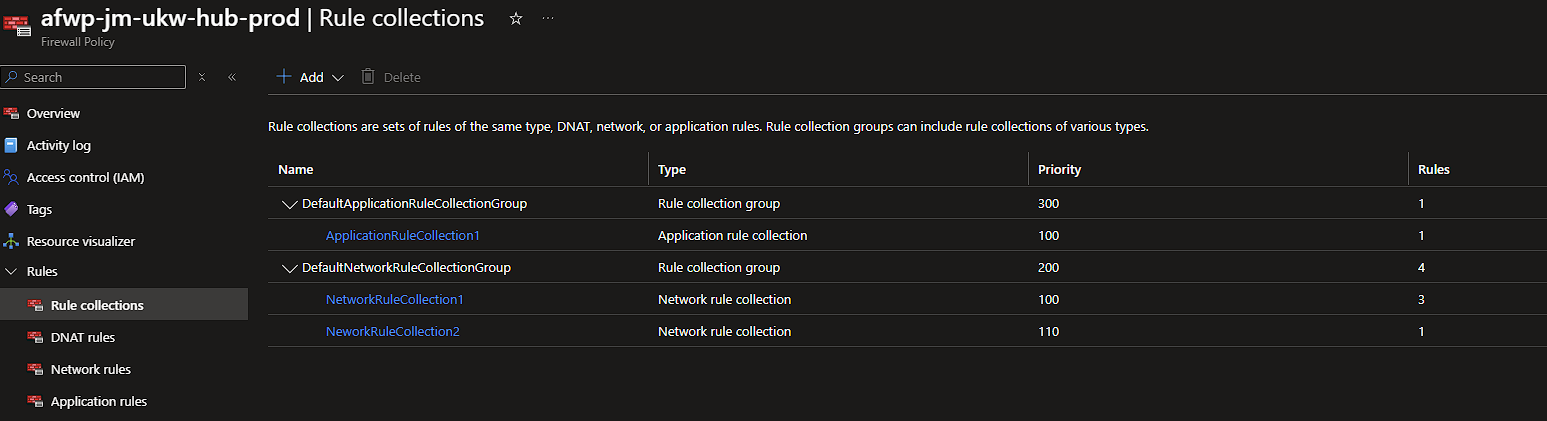The image size is (1547, 421).
Task: Favorite this page with the star icon
Action: [x=516, y=19]
